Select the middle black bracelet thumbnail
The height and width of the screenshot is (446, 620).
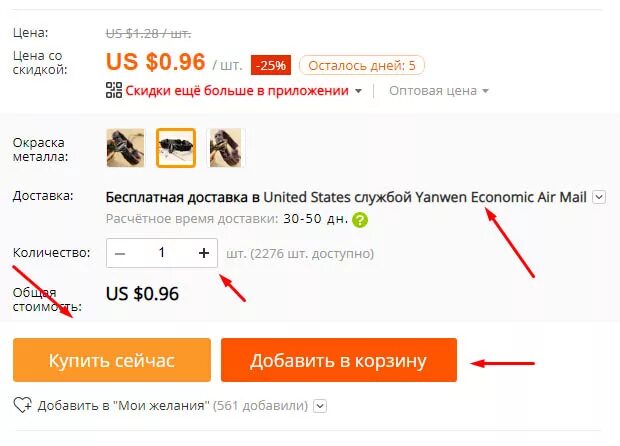[176, 148]
